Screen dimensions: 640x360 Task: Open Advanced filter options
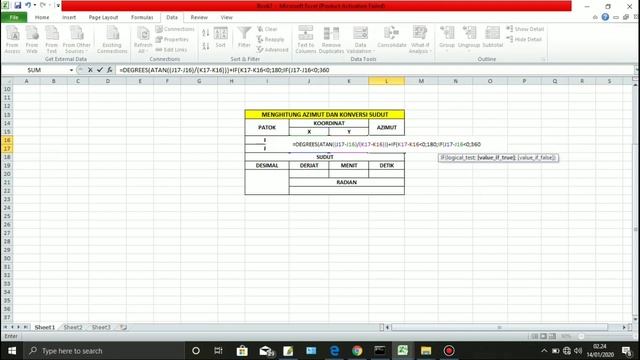(x=273, y=49)
